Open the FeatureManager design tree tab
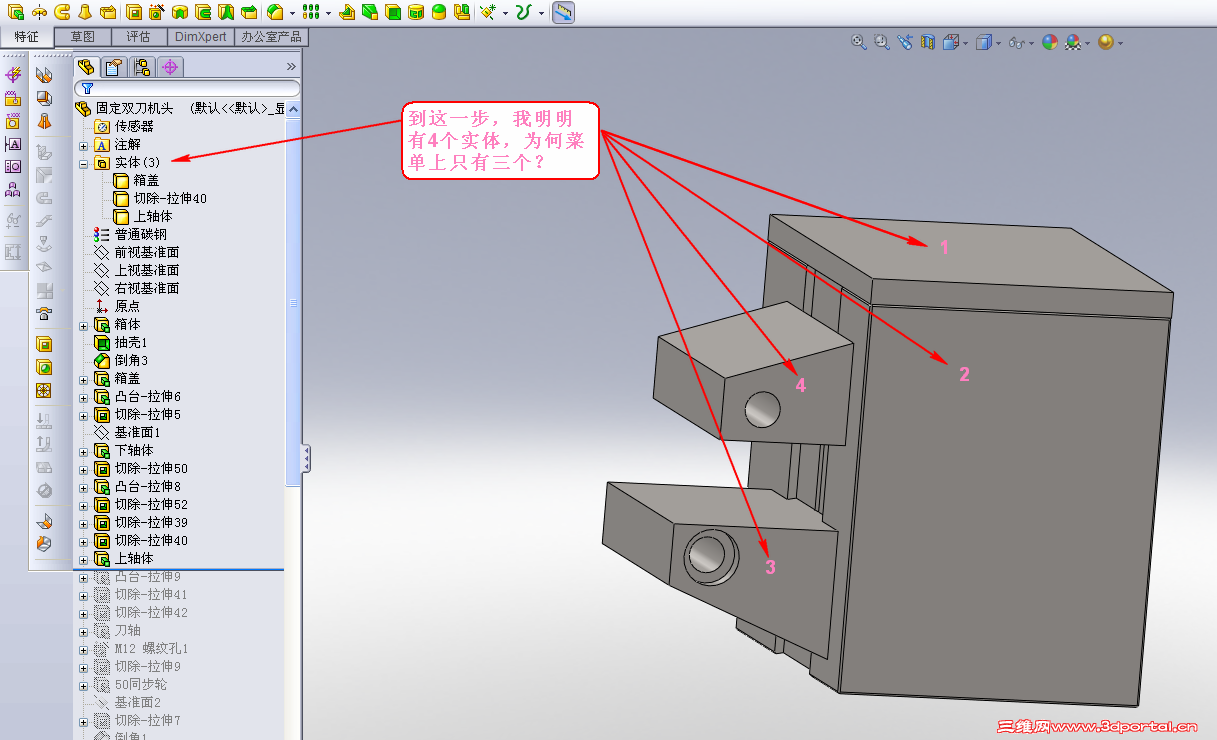 (x=86, y=67)
